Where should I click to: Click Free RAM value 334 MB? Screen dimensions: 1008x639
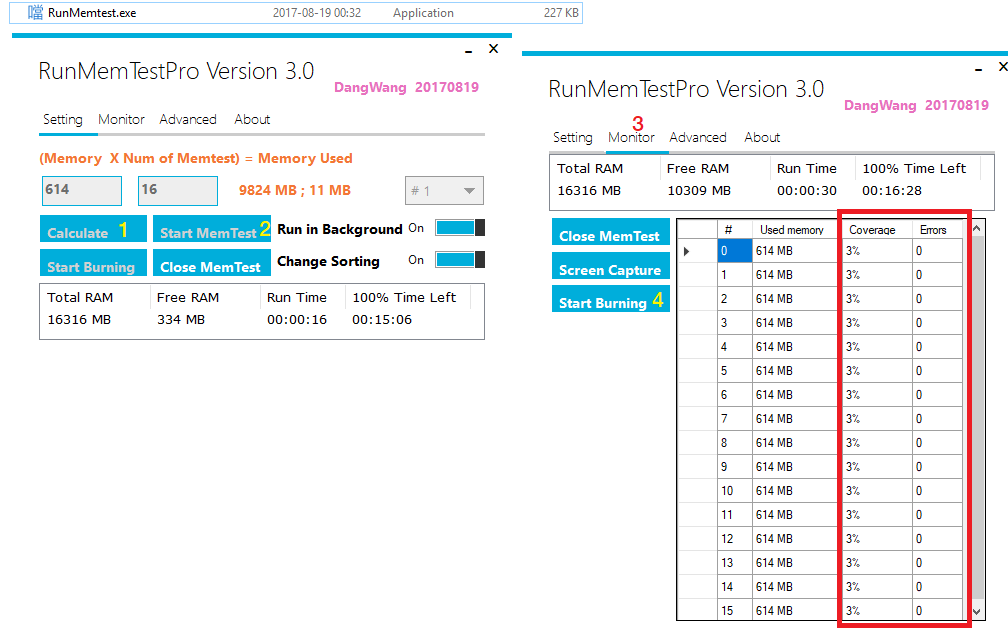click(x=181, y=320)
